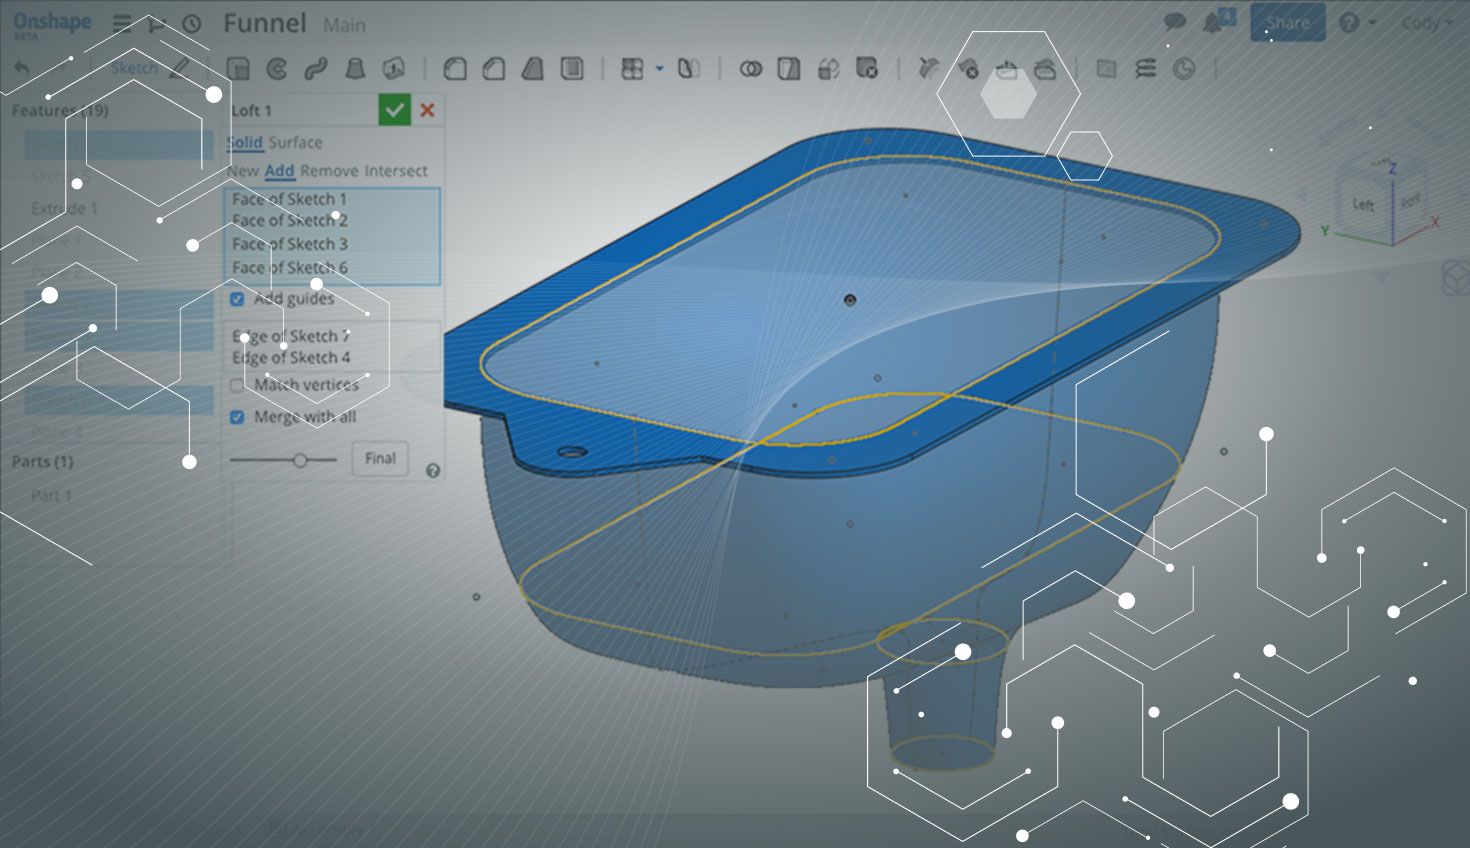The width and height of the screenshot is (1470, 848).
Task: Expand the pattern tool dropdown arrow
Action: tap(659, 69)
